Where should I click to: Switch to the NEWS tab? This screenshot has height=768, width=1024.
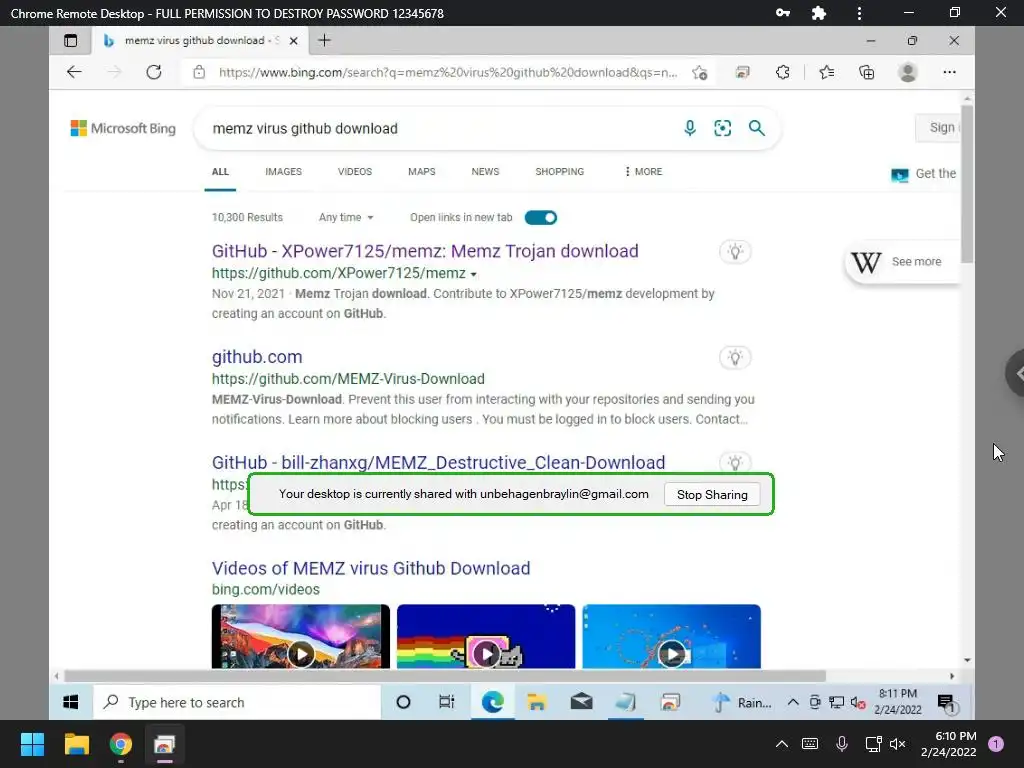click(485, 172)
